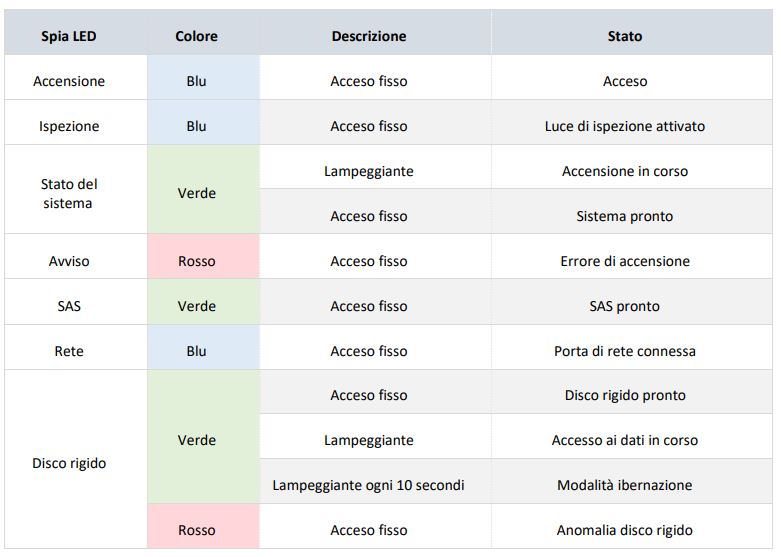Click the "Spia LED" column header

[69, 36]
